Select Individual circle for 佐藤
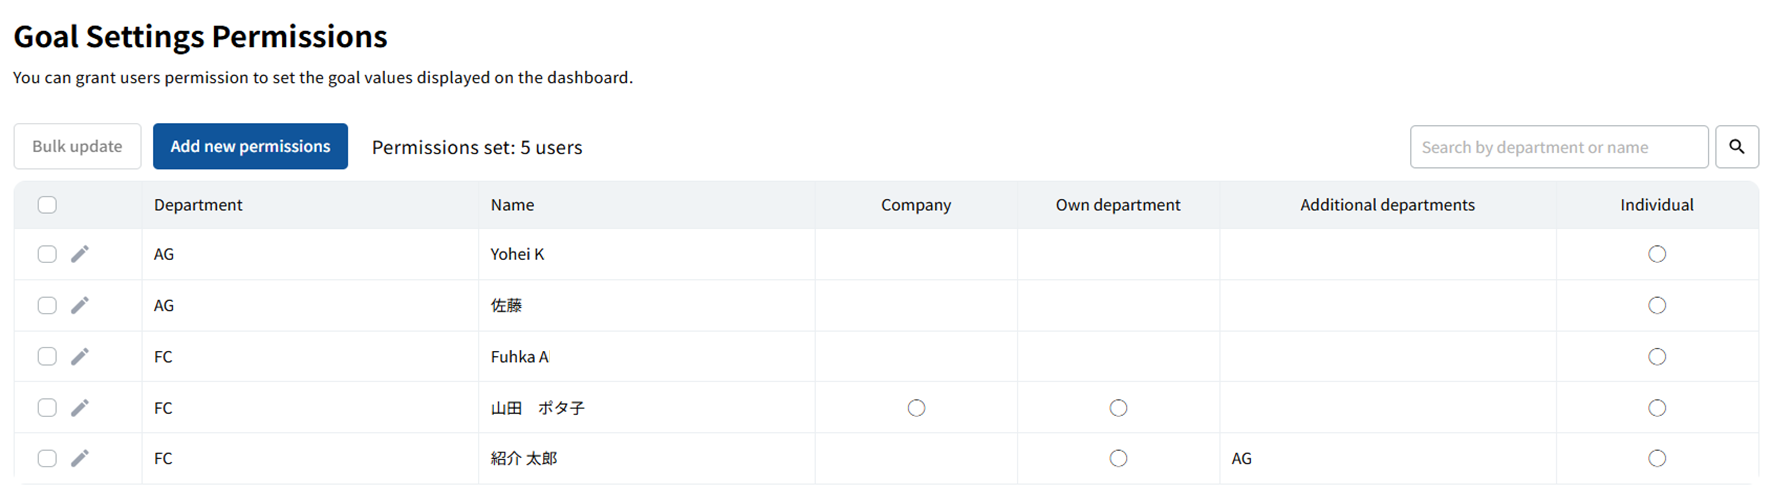 1657,305
